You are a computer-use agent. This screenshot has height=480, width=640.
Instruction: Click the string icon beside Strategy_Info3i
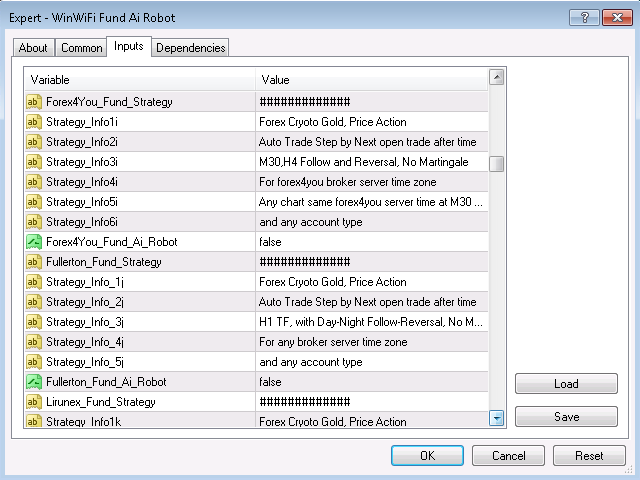pyautogui.click(x=34, y=162)
